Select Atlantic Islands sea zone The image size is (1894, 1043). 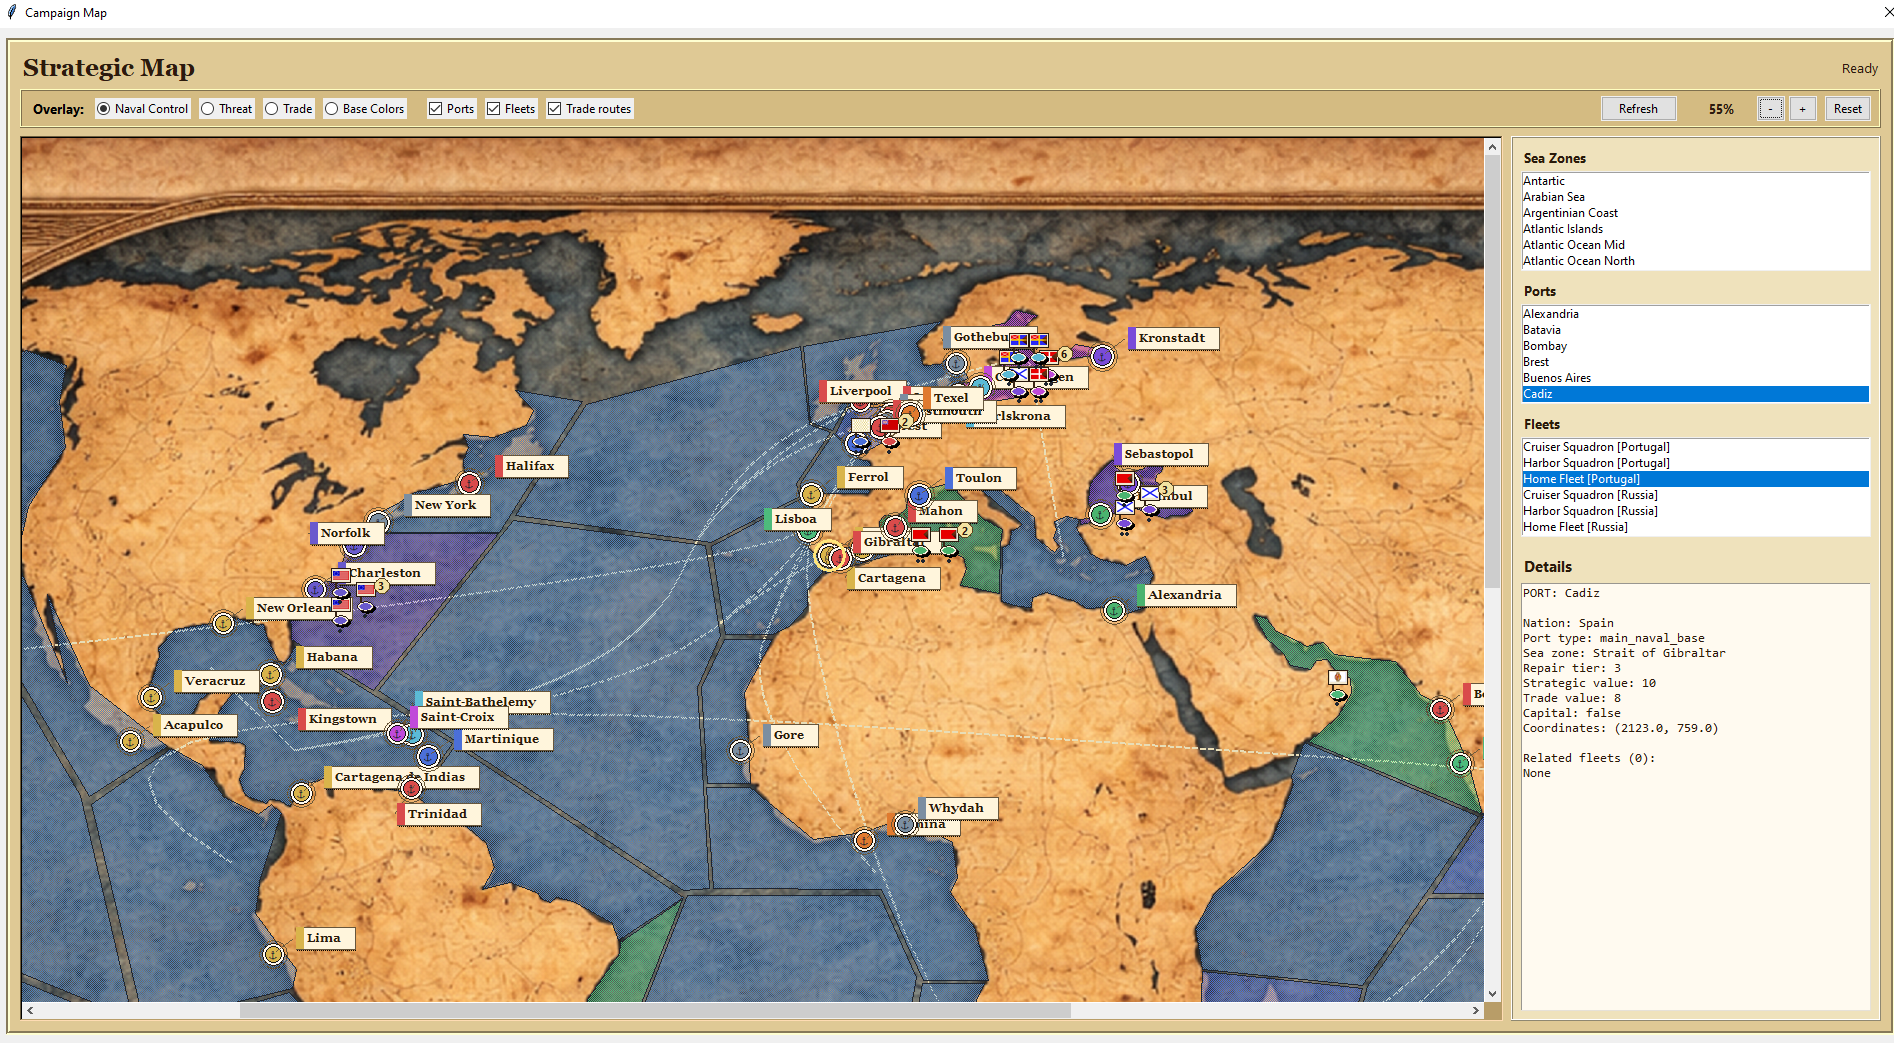pos(1695,229)
